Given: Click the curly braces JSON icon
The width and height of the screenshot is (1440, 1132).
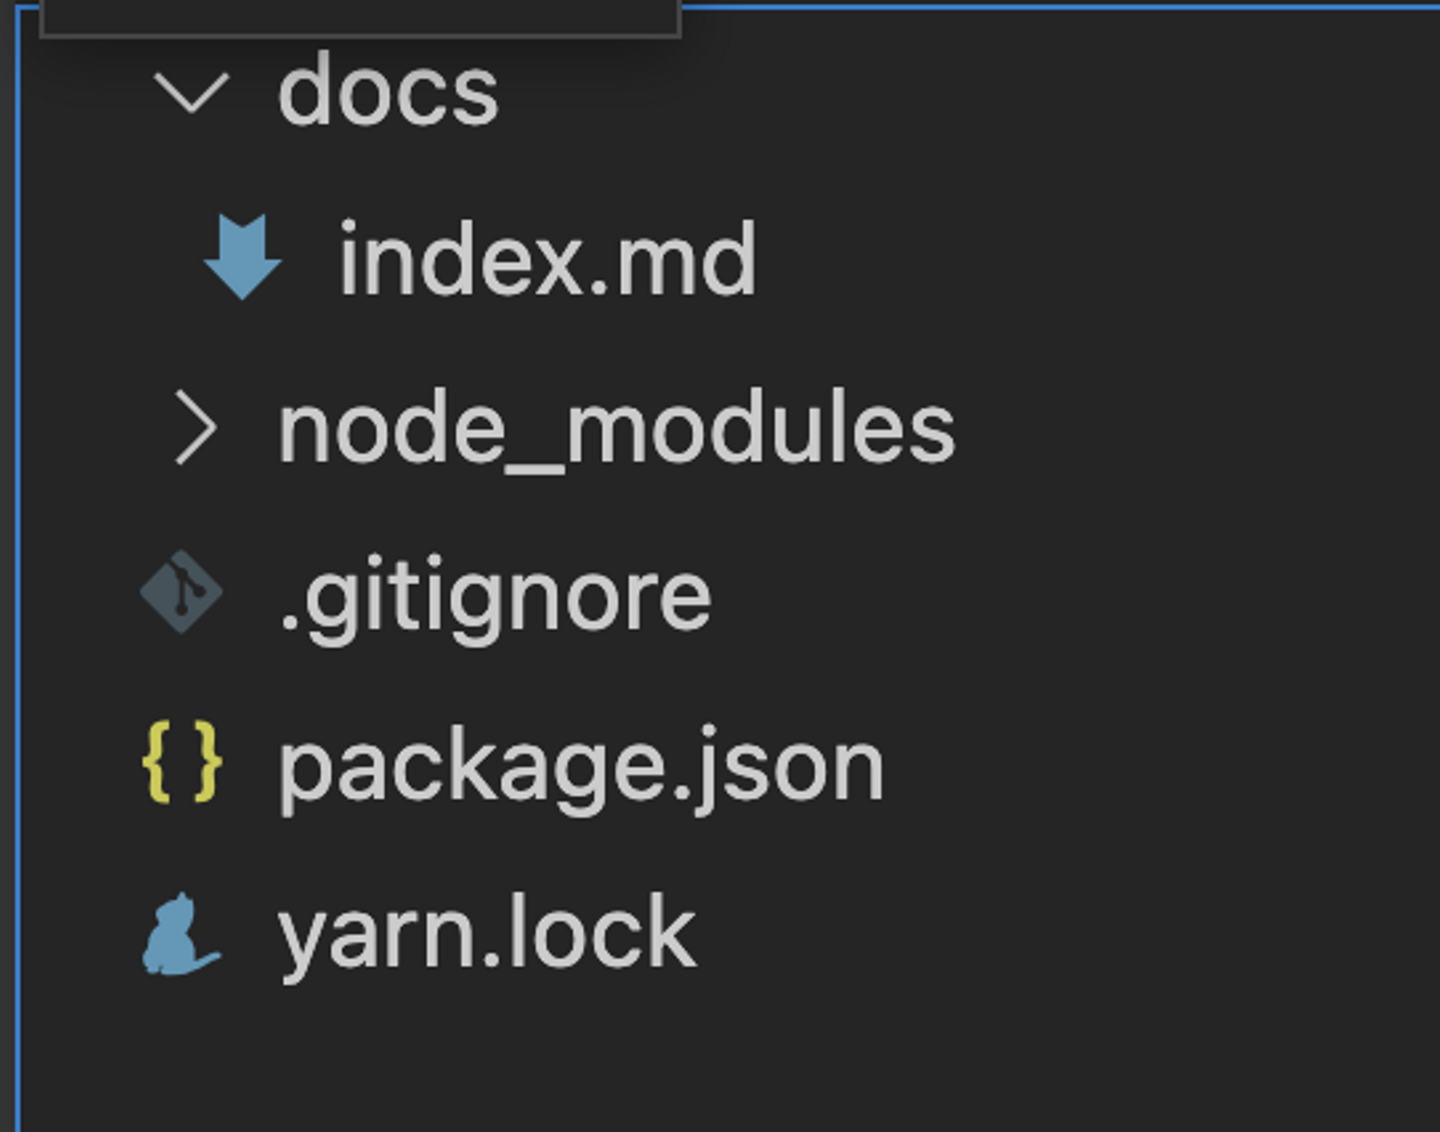Looking at the screenshot, I should coord(181,762).
